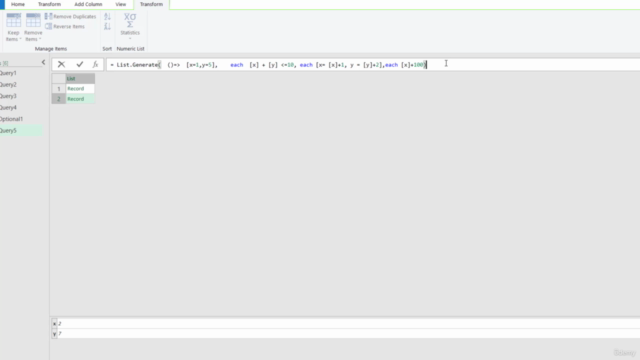Click the y value 7 in preview
Viewport: 640px width, 360px height.
(60, 334)
